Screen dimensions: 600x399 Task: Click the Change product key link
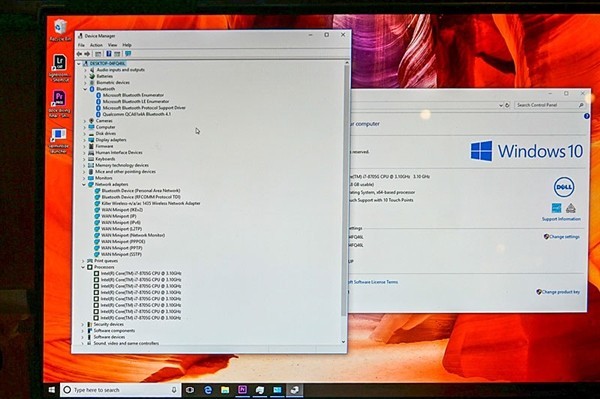[561, 292]
